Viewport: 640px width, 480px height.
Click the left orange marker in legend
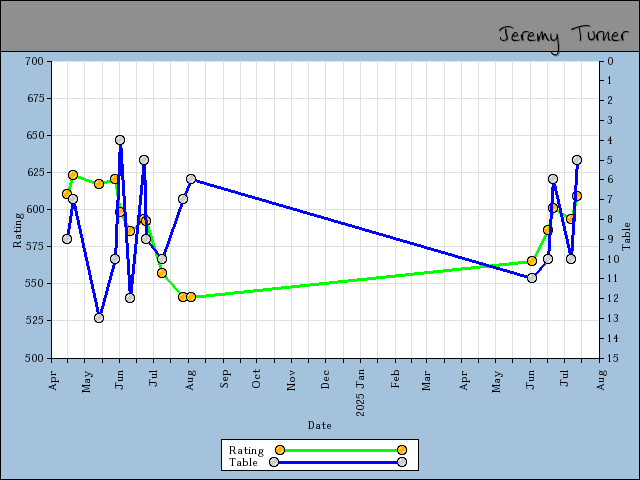280,450
